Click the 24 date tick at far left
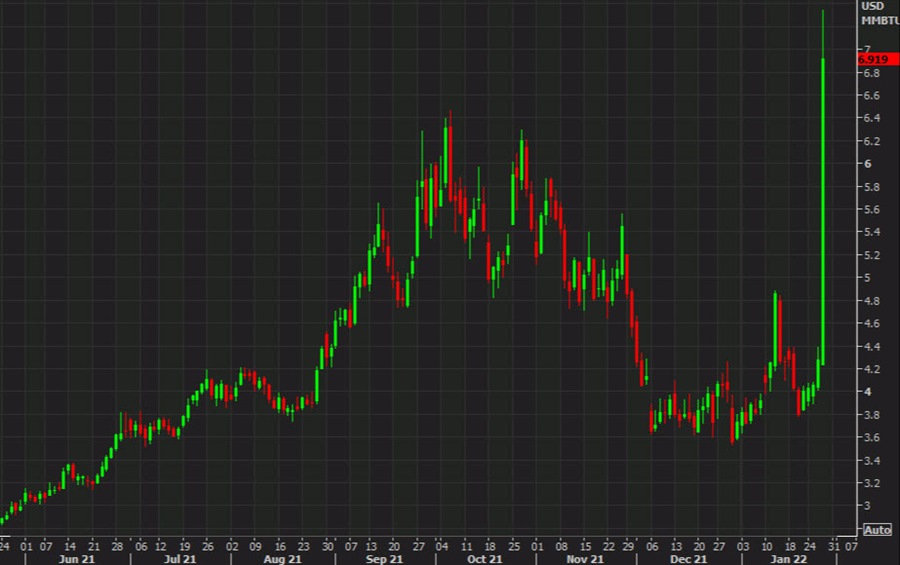 click(5, 546)
